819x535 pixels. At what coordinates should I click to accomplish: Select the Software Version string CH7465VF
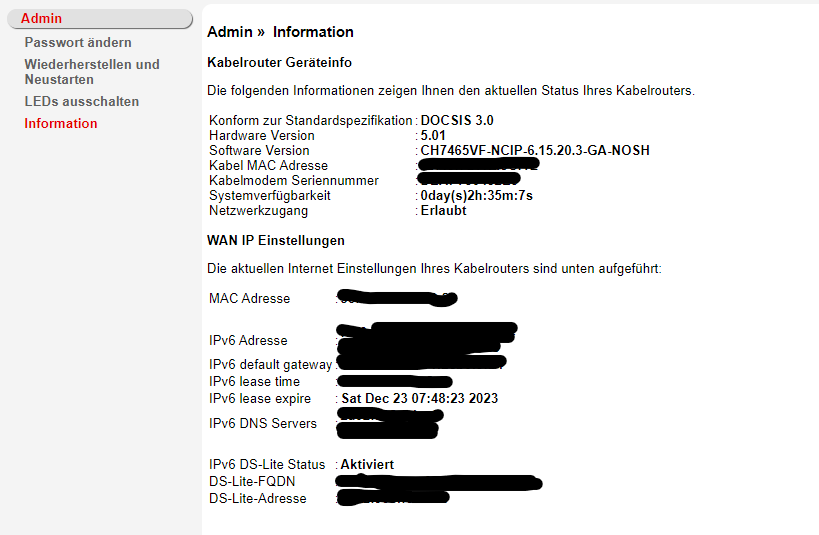pyautogui.click(x=535, y=150)
